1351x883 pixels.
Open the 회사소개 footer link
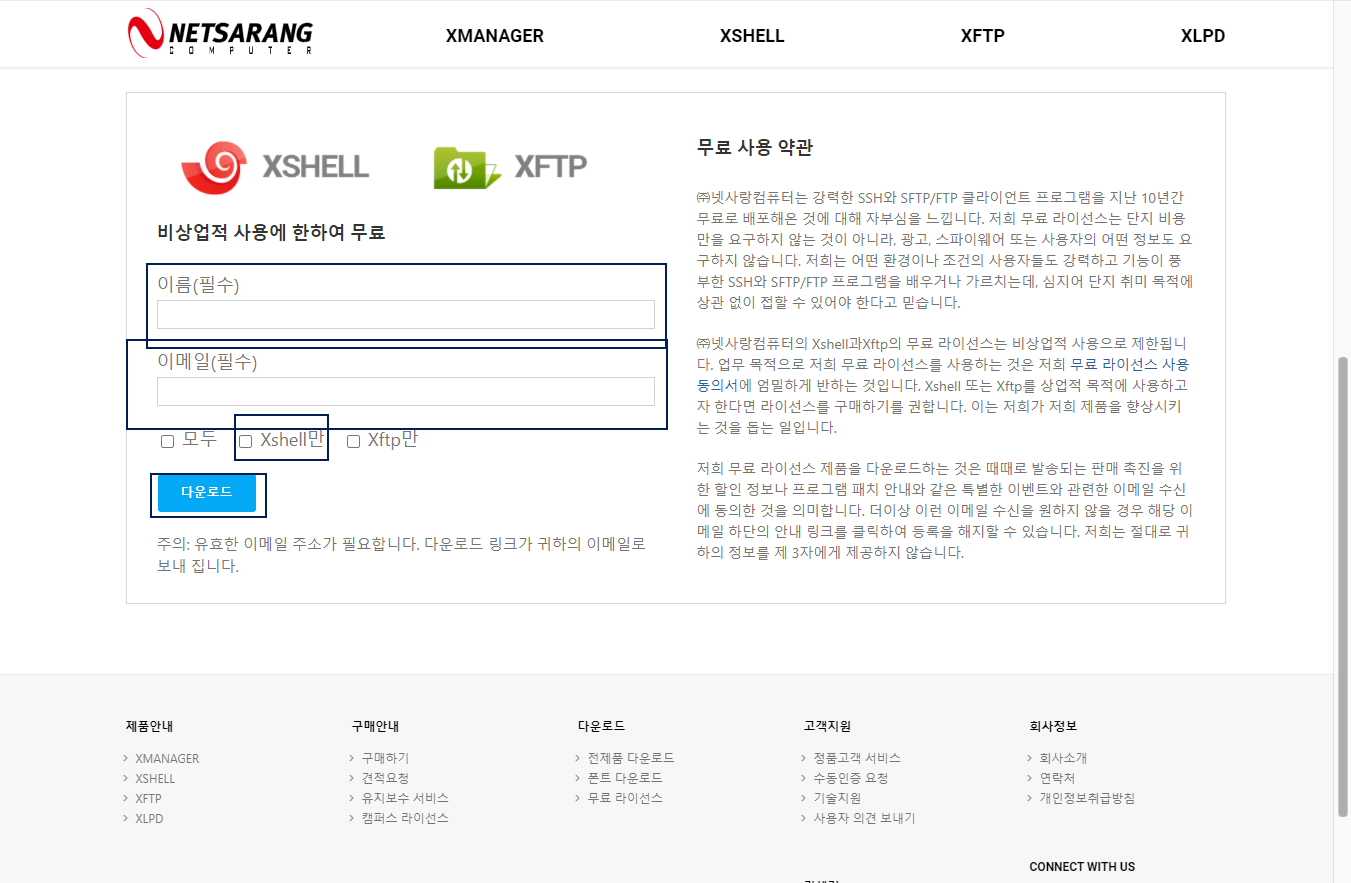1063,758
